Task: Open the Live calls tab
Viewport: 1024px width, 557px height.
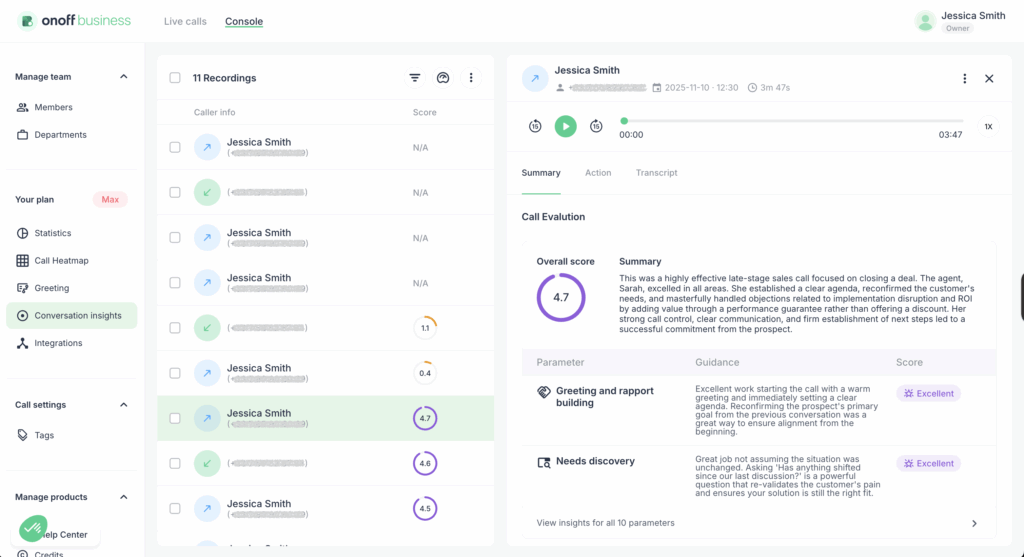Action: click(x=184, y=21)
